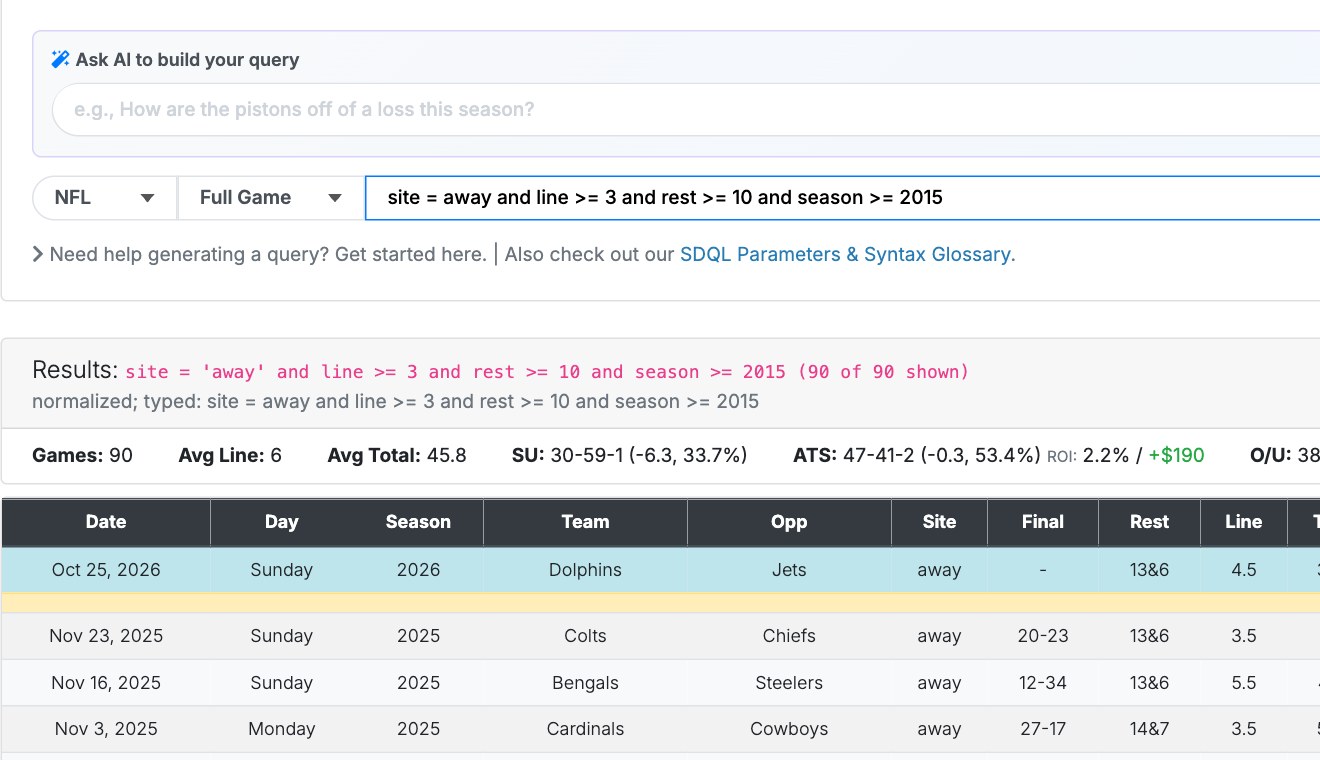Screen dimensions: 1320x760
Task: Click the Nov 16, 2025 date cell
Action: click(106, 683)
